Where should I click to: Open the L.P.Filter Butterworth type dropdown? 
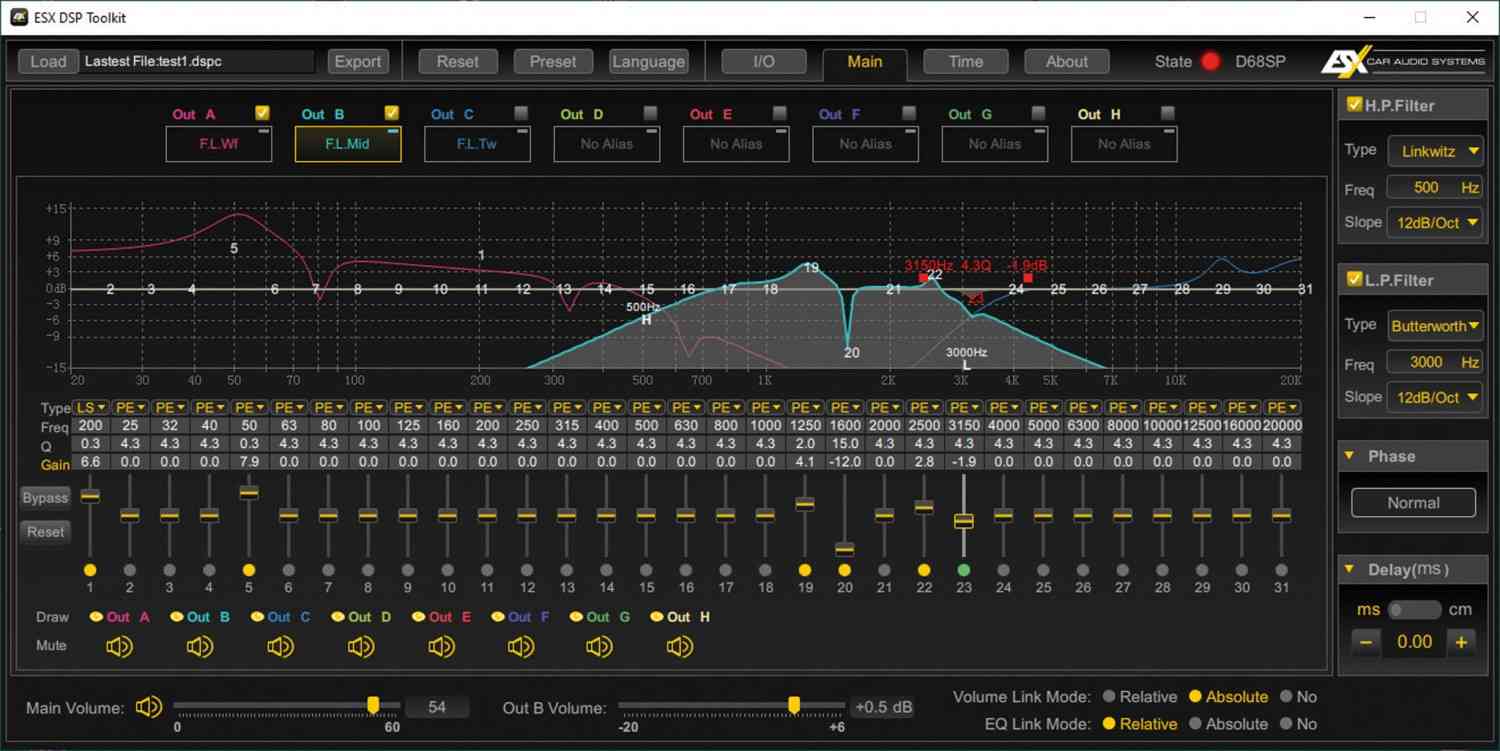pos(1435,326)
